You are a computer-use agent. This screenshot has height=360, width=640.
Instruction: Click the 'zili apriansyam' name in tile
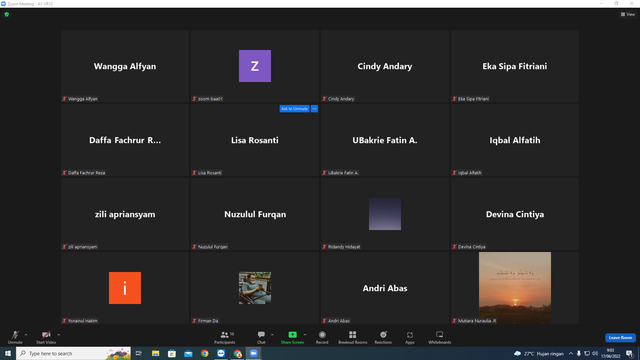tap(125, 214)
